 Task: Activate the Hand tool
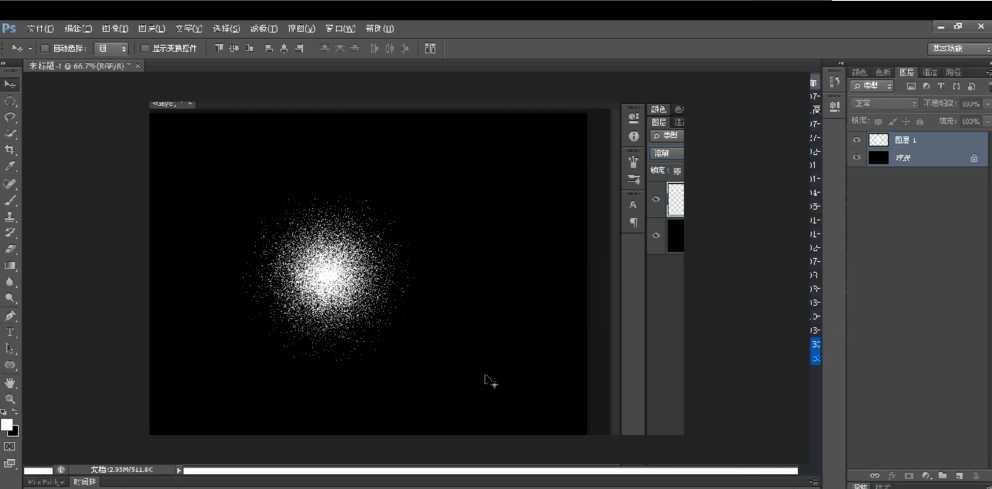click(10, 382)
